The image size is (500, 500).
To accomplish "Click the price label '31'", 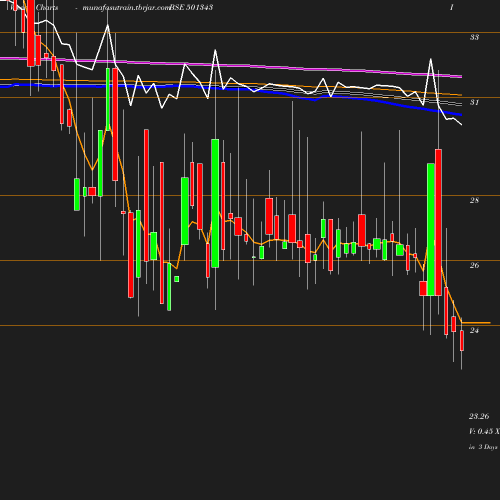I will (x=474, y=102).
